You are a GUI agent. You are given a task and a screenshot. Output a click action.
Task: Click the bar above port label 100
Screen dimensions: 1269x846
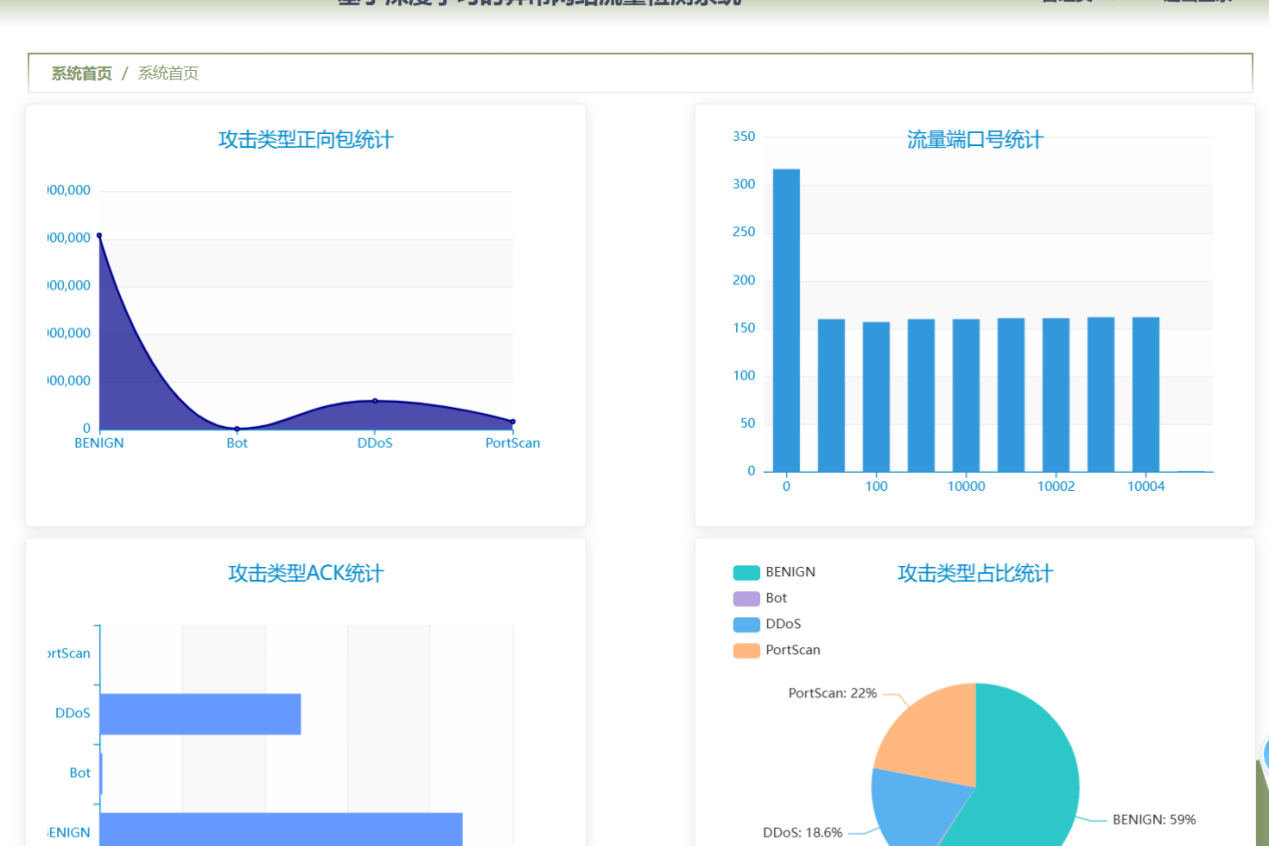pyautogui.click(x=875, y=395)
